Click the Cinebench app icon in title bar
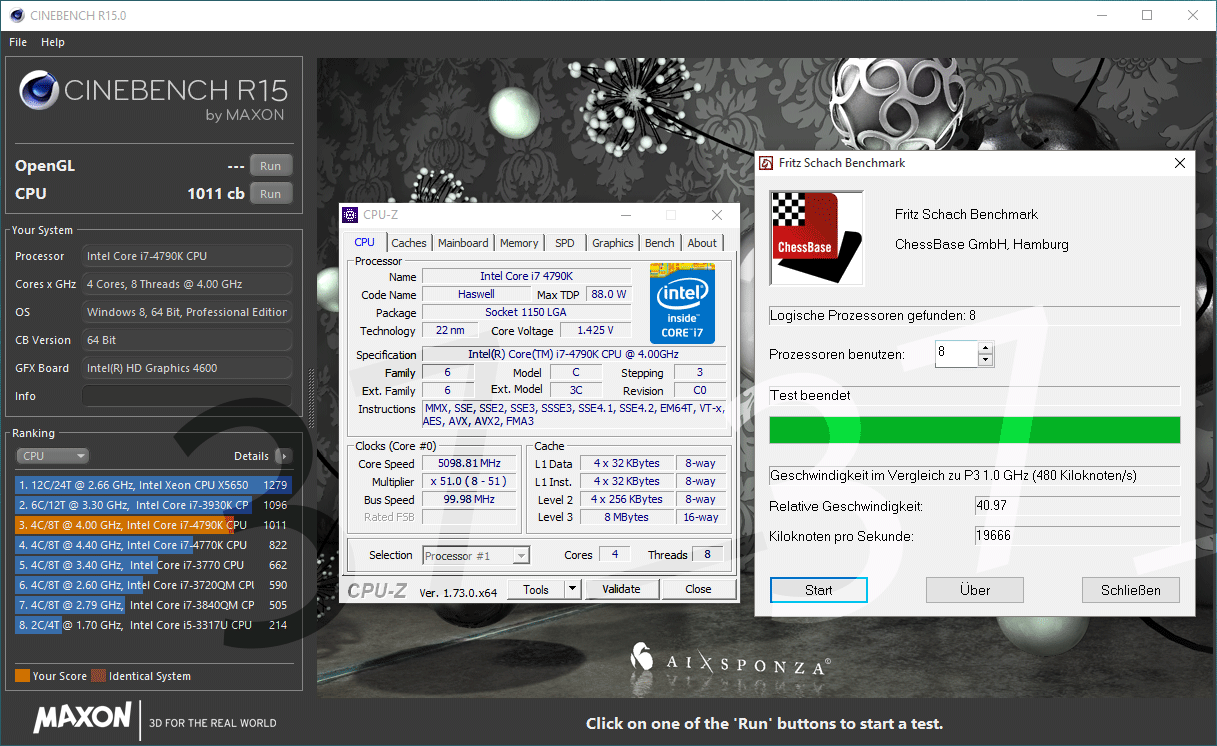The height and width of the screenshot is (746, 1217). [x=15, y=15]
